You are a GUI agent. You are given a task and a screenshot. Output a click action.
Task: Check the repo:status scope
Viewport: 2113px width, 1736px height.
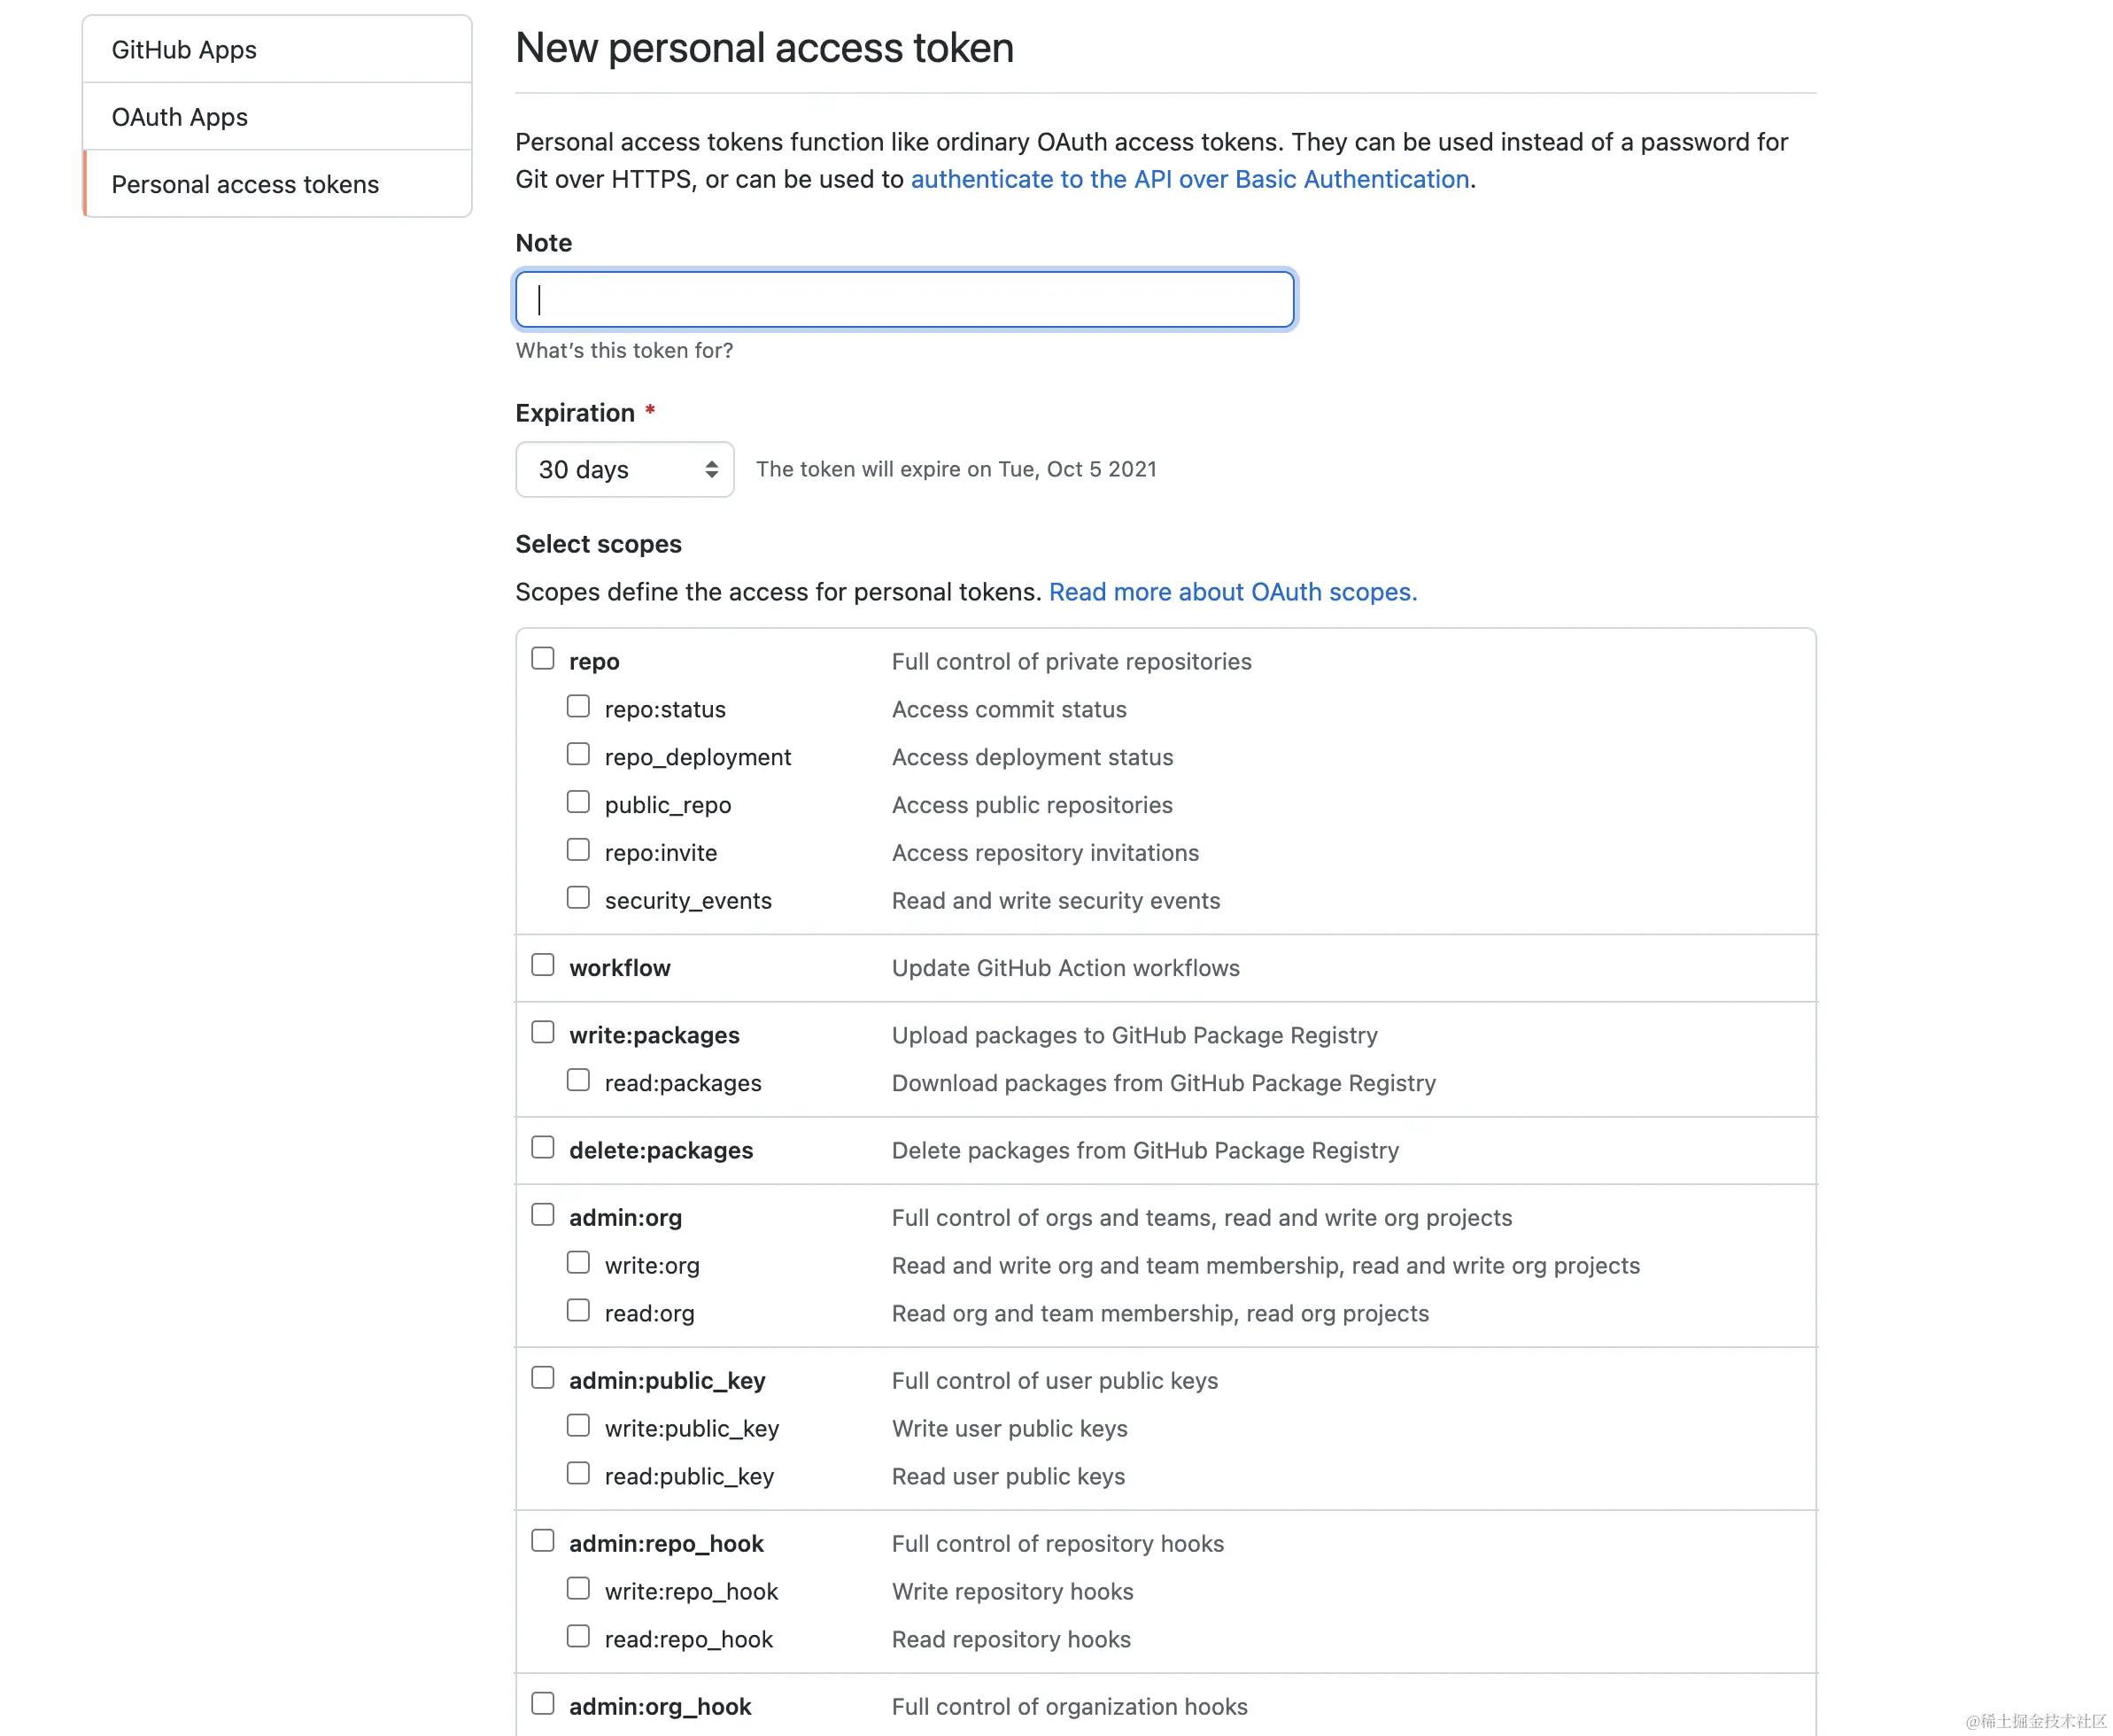pos(578,707)
